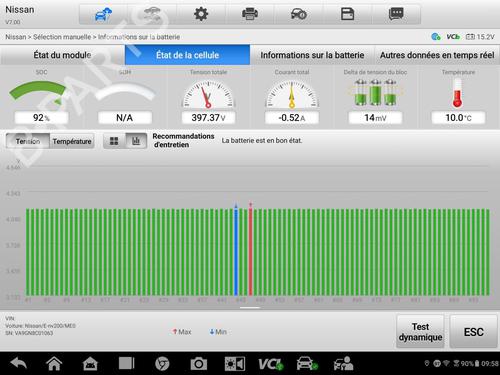Open the vehicle history clock icon
The image size is (500, 375).
click(299, 14)
